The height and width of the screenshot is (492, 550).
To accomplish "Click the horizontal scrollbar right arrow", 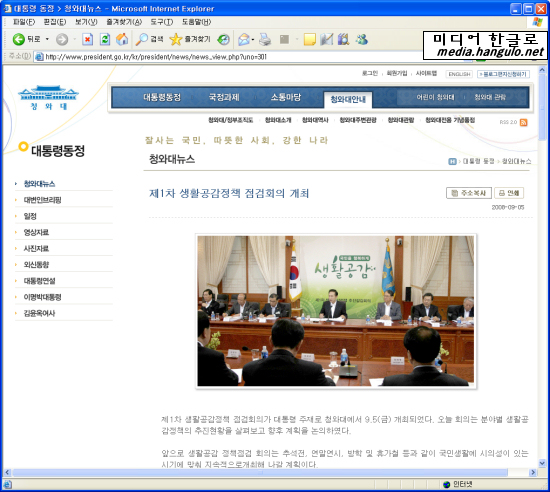I will [533, 472].
